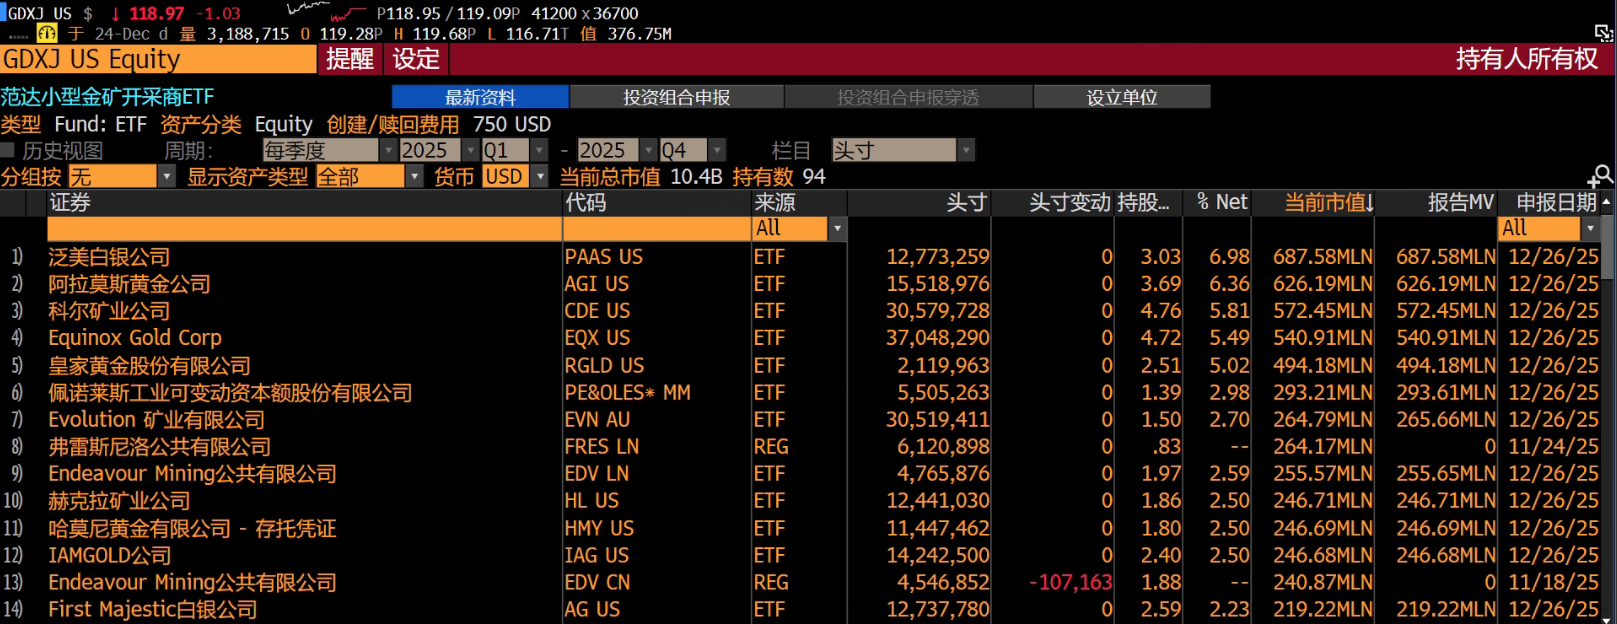Viewport: 1617px width, 624px height.
Task: Select the IAMGOLD公司 row
Action: [x=800, y=555]
